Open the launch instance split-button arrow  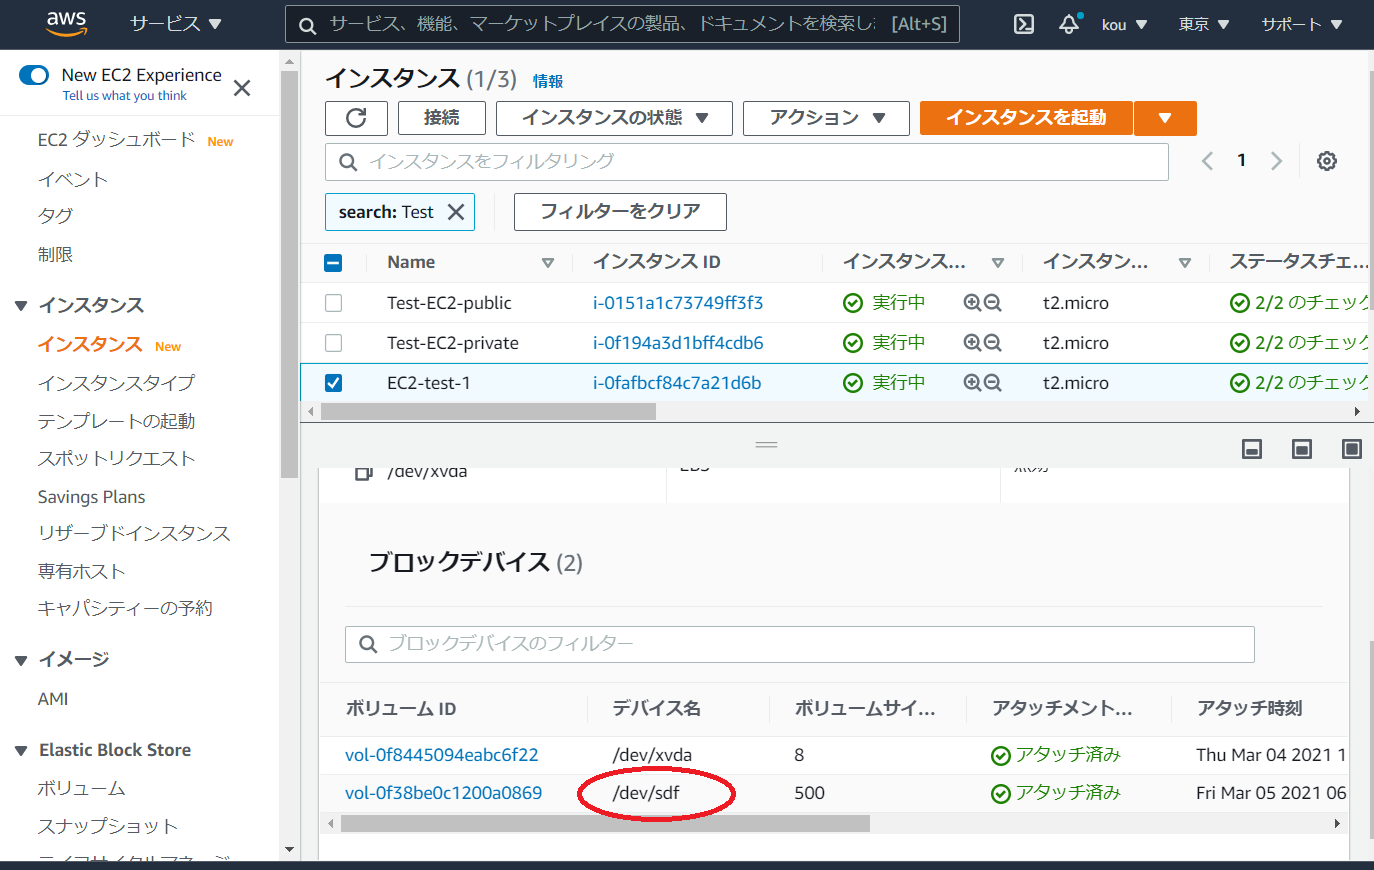(1165, 118)
